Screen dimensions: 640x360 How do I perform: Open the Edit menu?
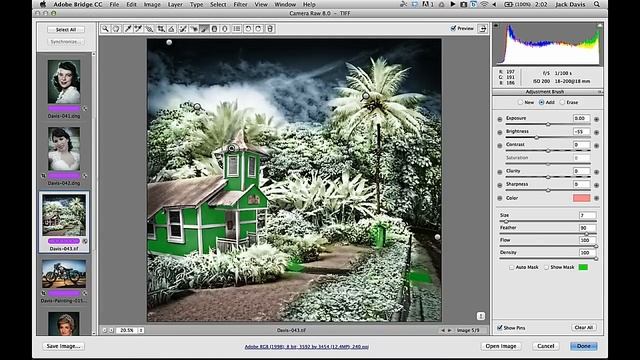click(131, 4)
